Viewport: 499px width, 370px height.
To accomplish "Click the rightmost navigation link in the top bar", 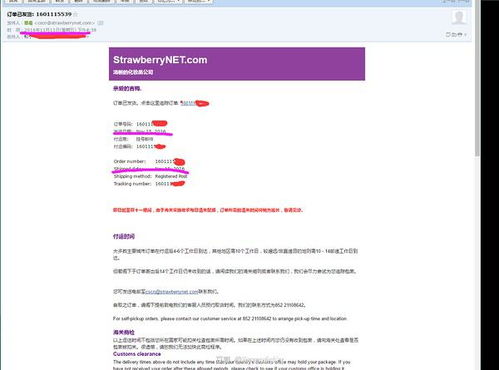I will (x=464, y=1).
